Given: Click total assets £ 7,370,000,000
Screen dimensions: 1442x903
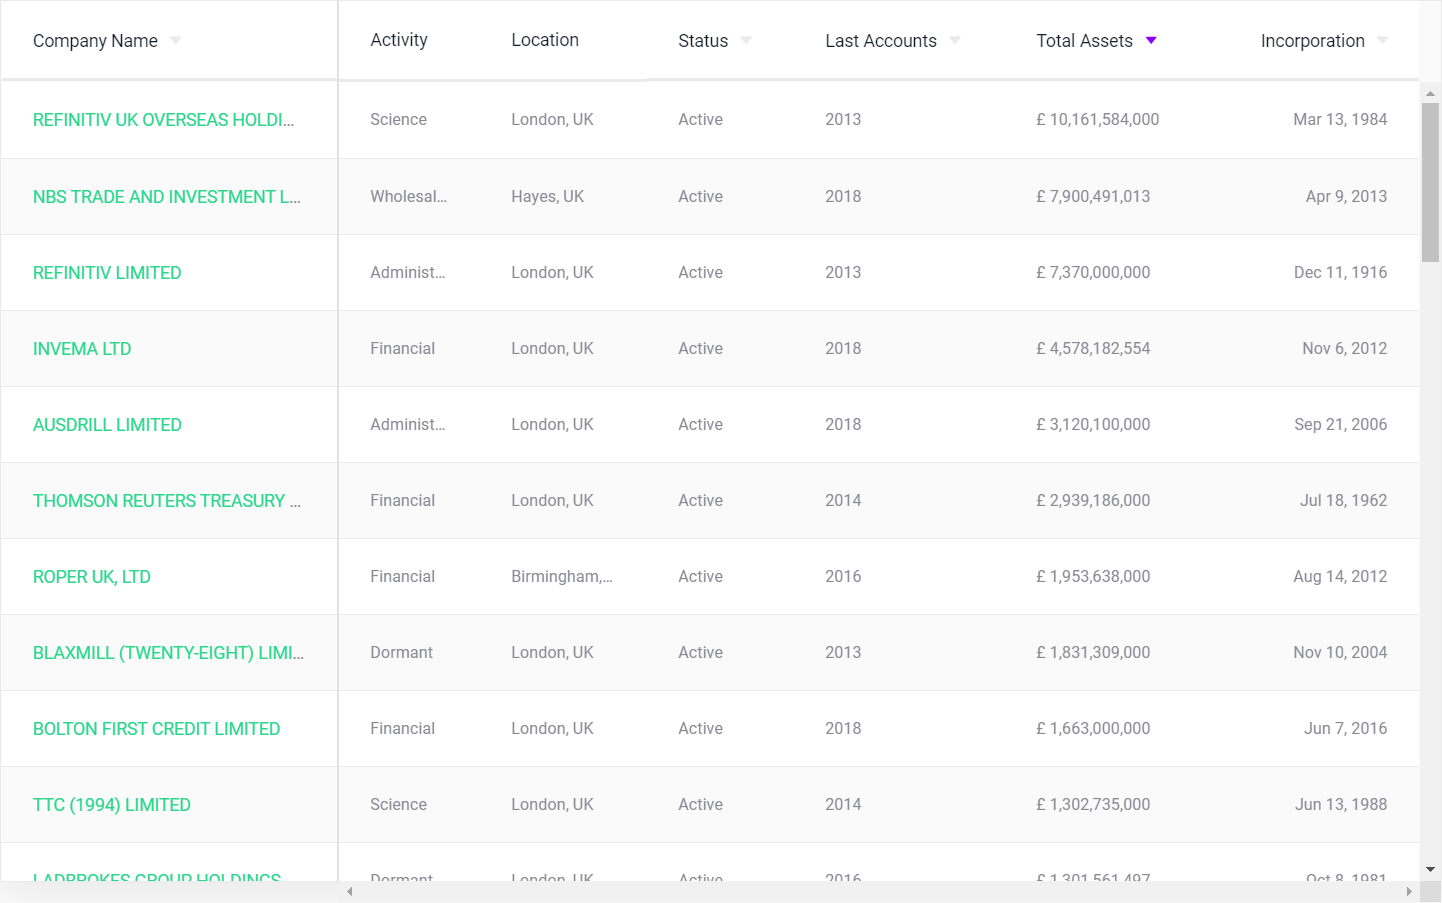Looking at the screenshot, I should (1093, 272).
